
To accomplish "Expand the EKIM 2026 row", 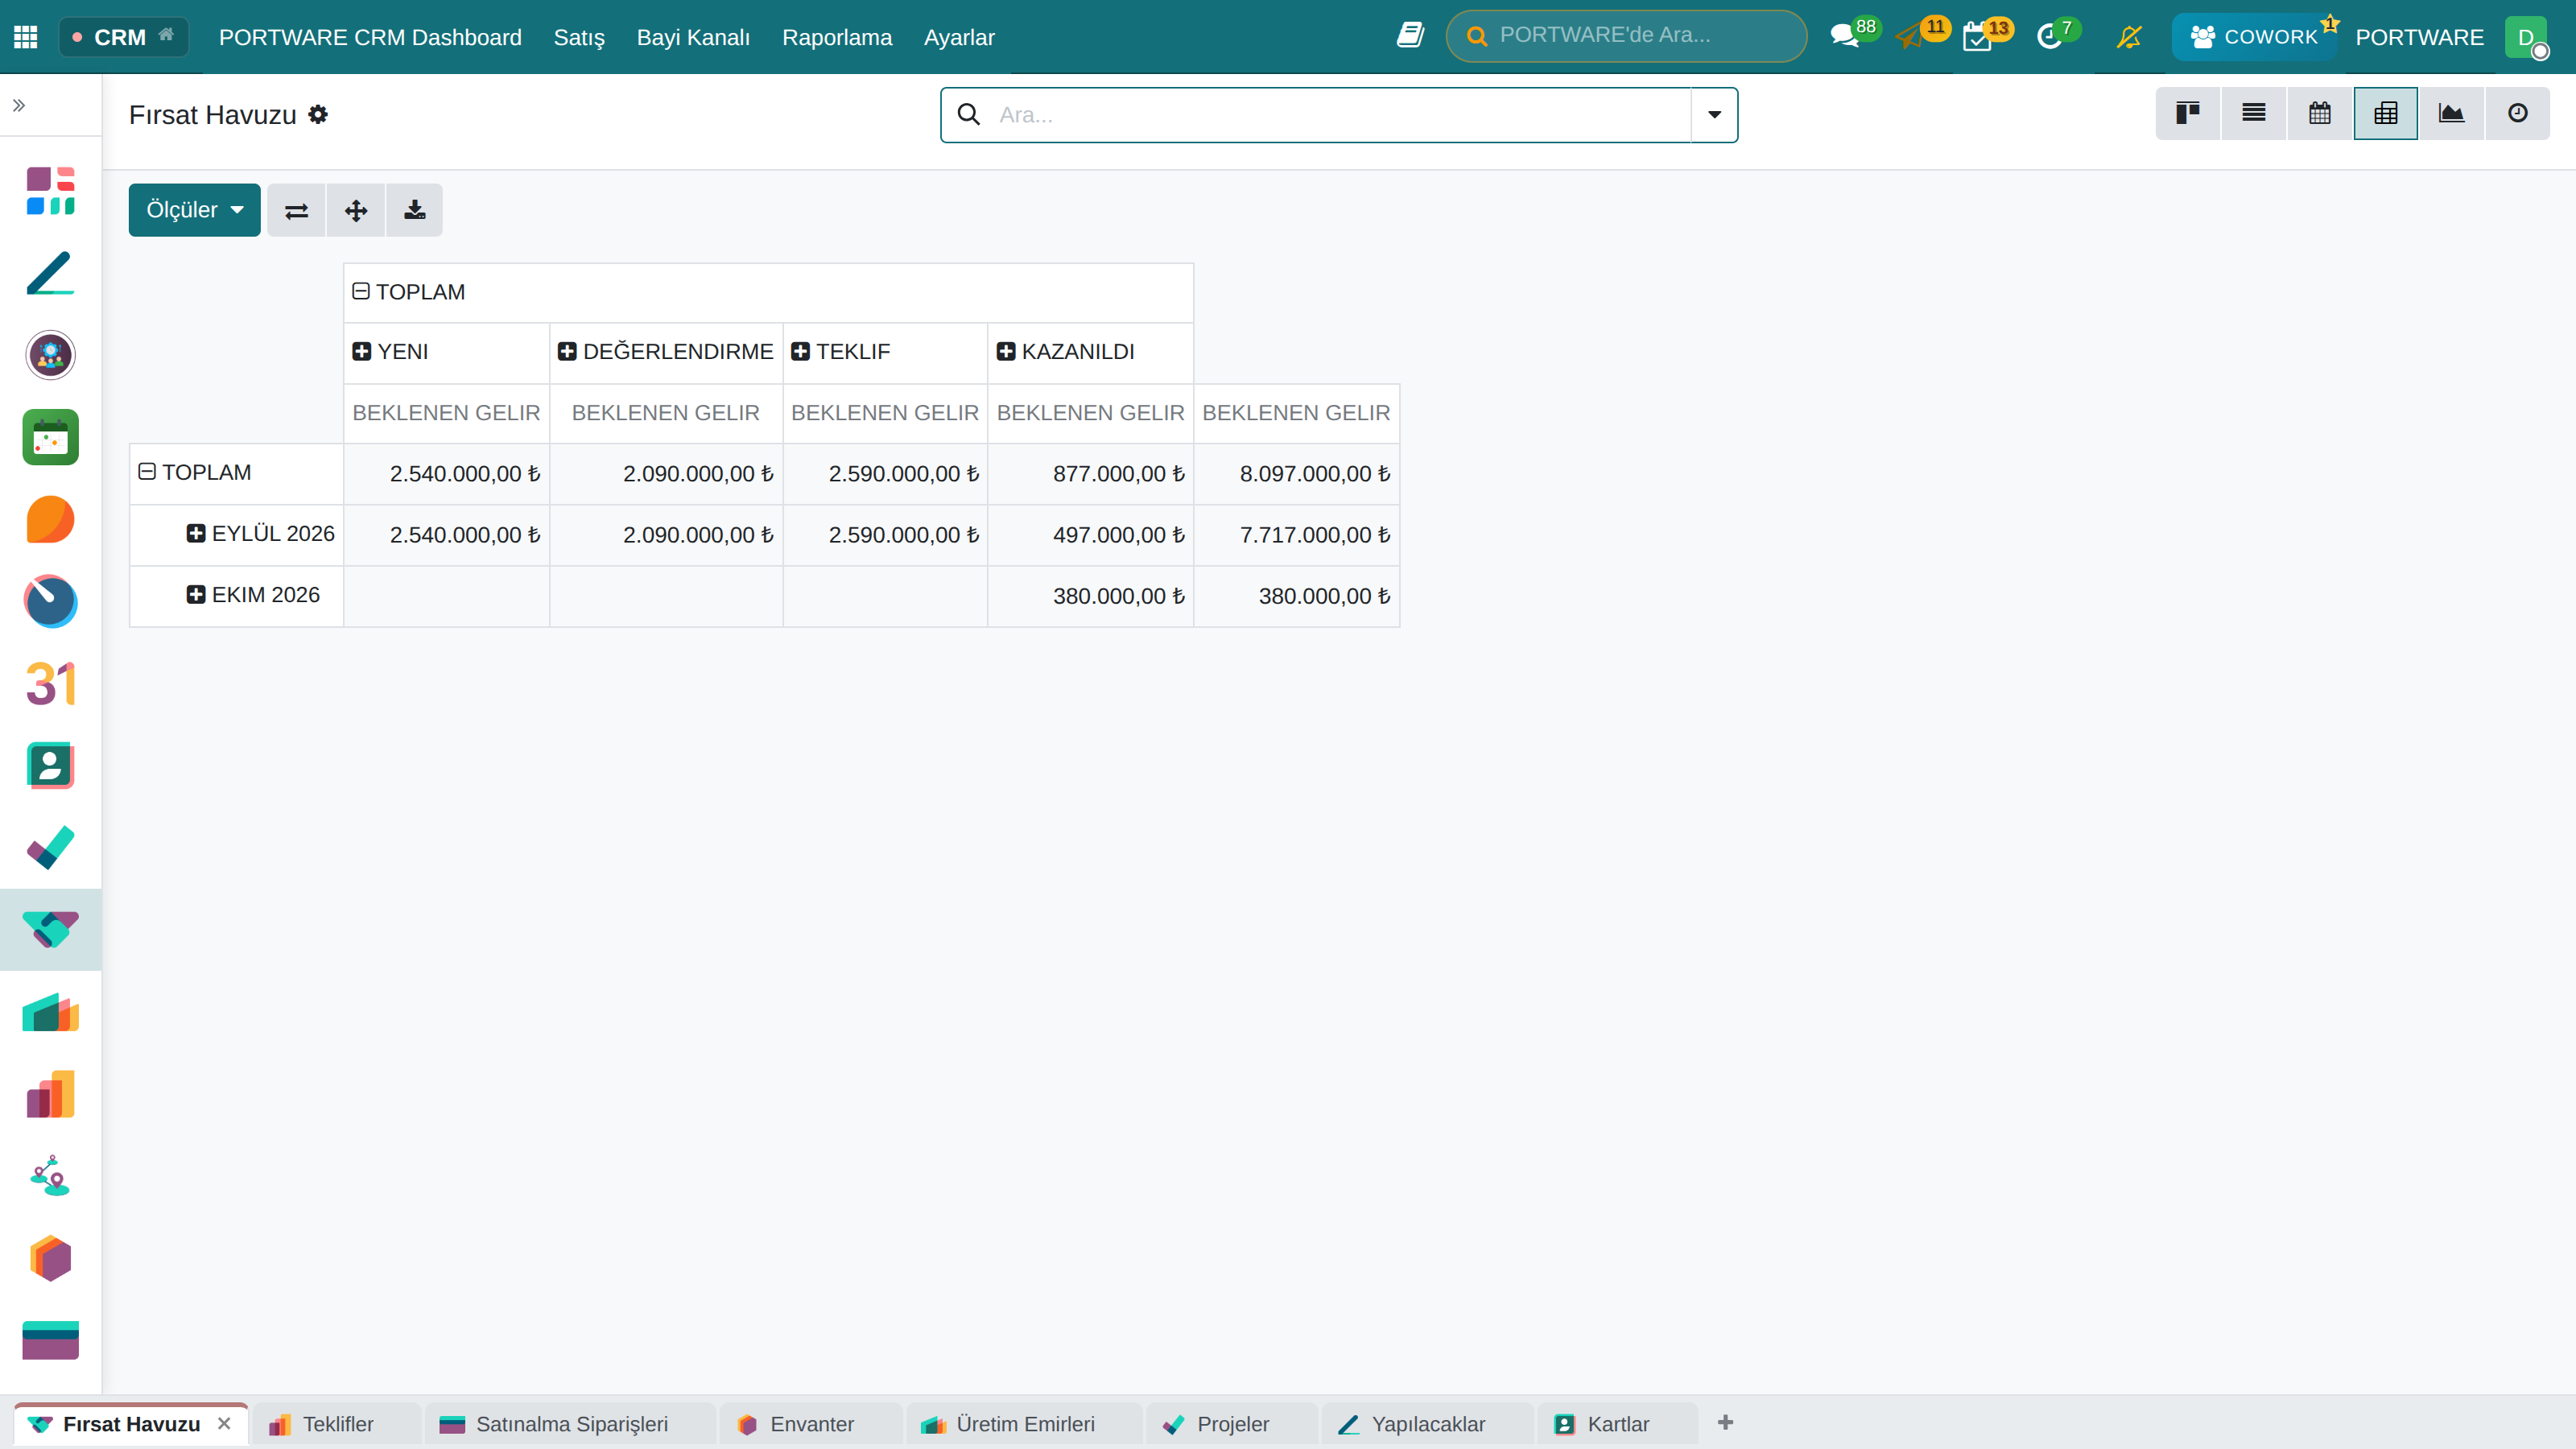I will click(196, 594).
